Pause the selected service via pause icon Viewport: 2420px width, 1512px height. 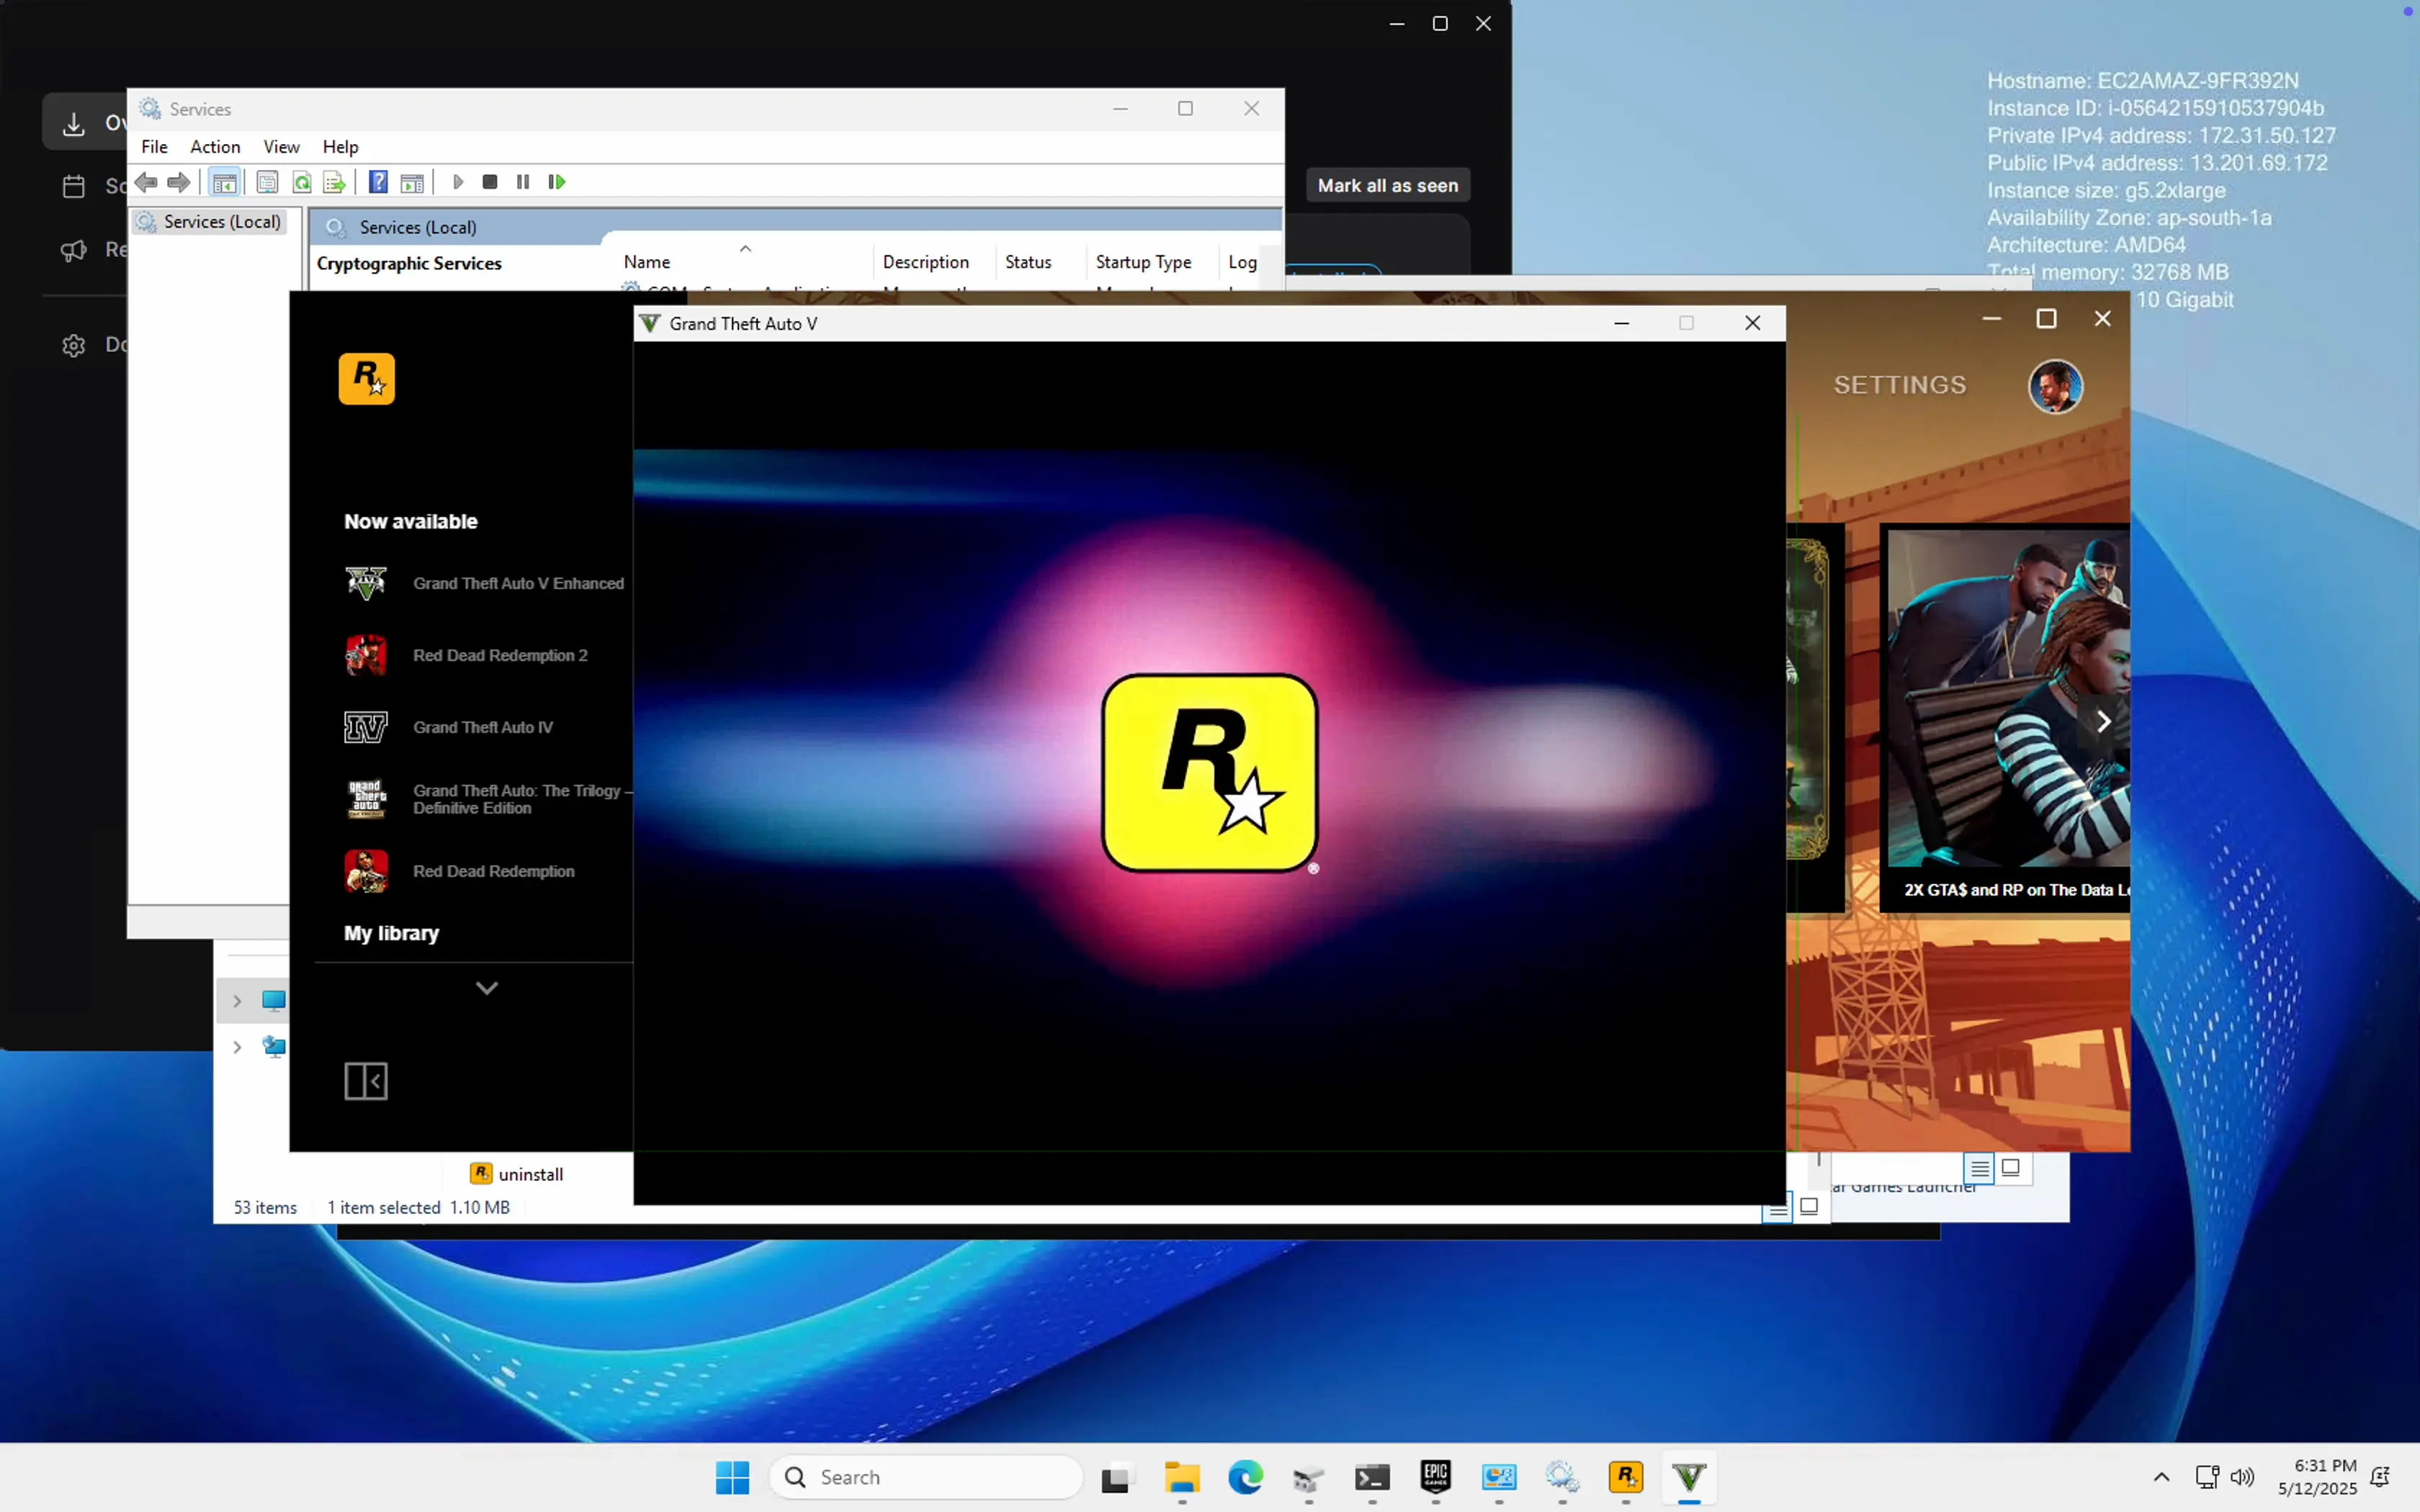pyautogui.click(x=523, y=182)
